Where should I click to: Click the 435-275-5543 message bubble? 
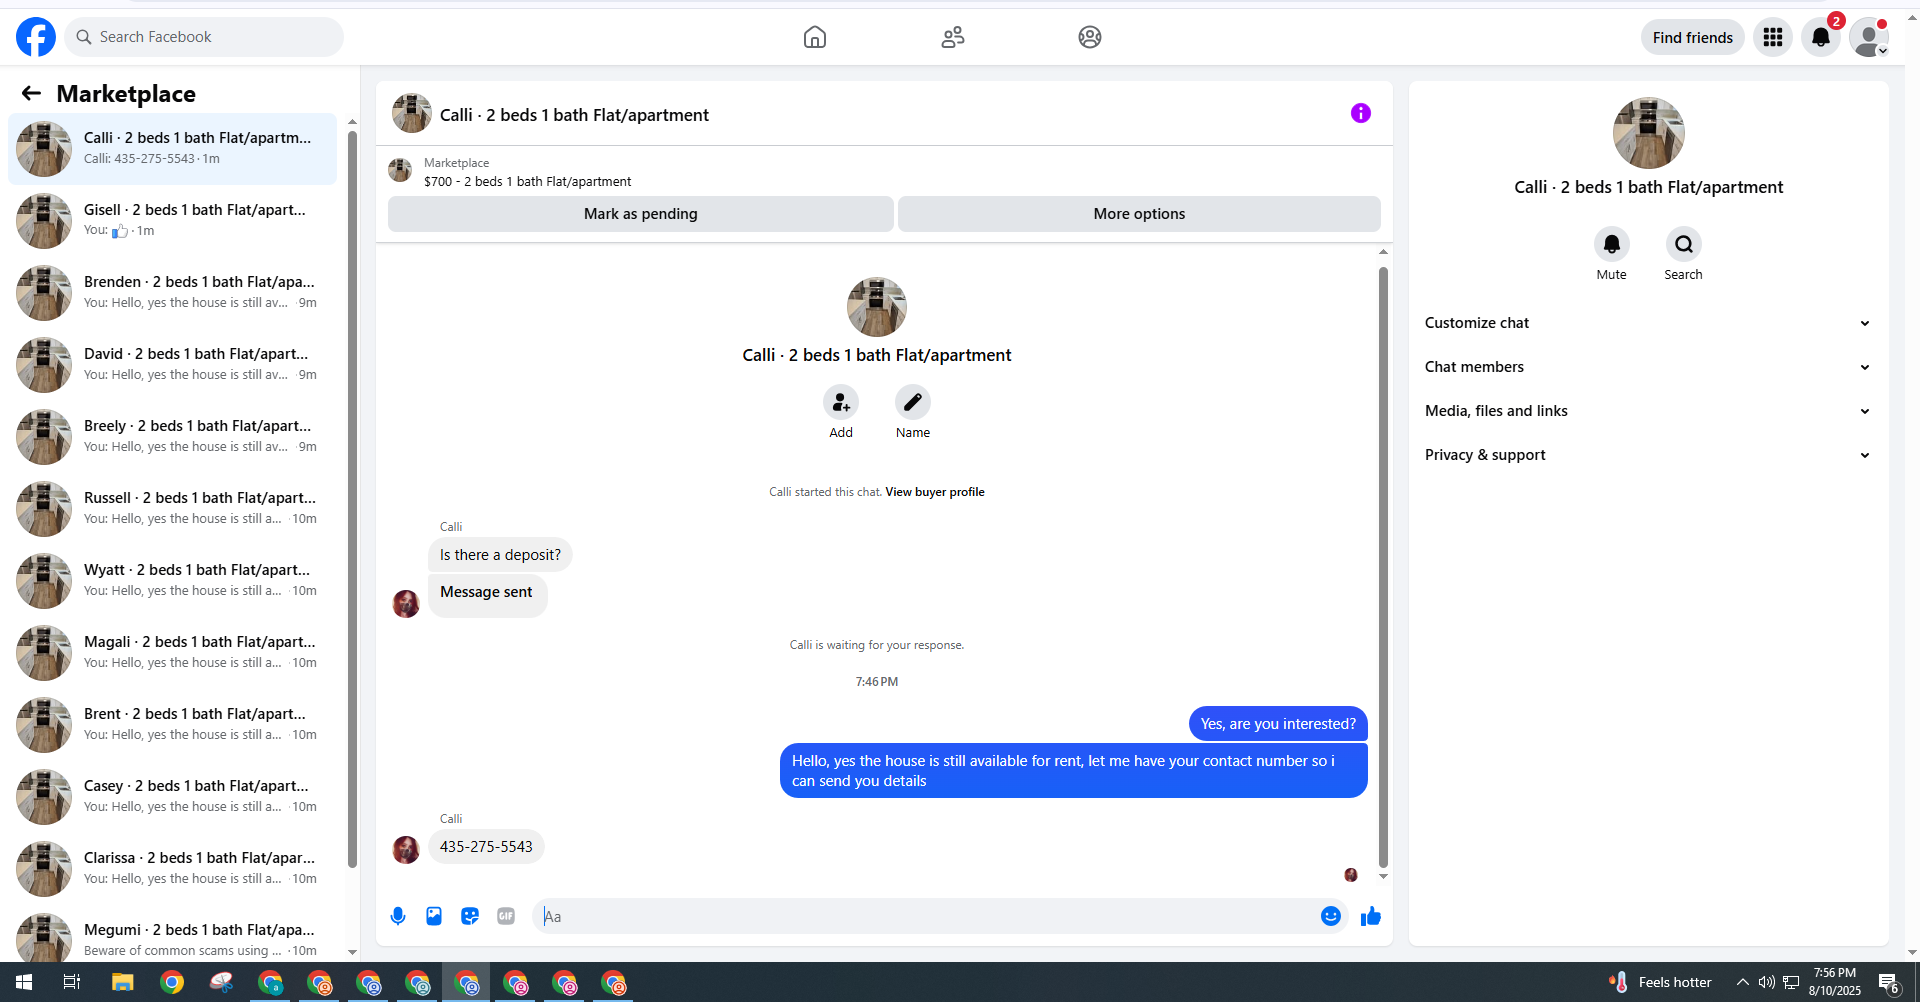[486, 847]
